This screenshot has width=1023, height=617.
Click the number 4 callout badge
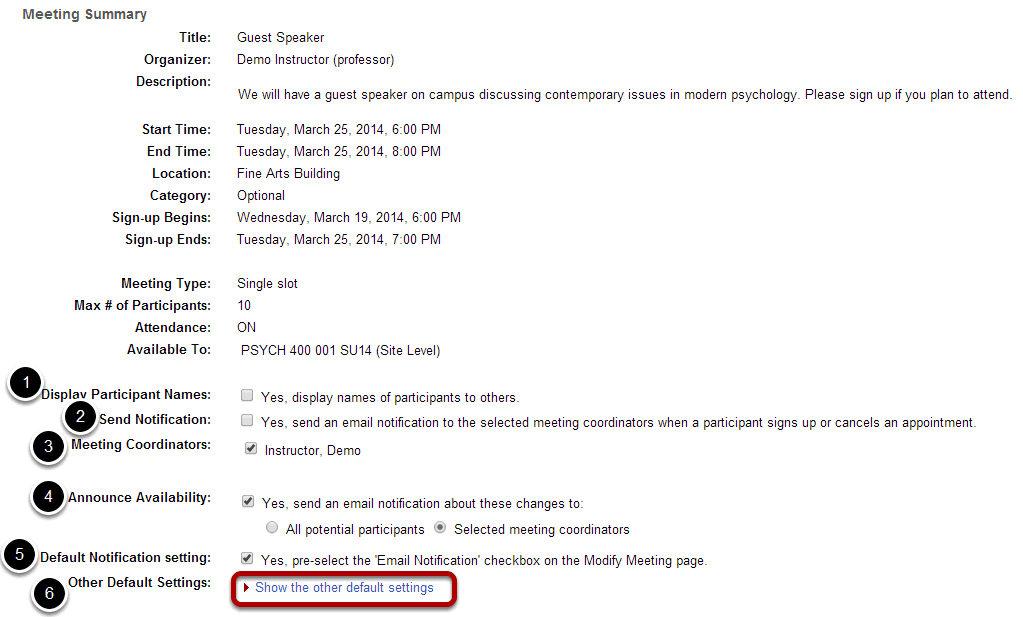(48, 497)
